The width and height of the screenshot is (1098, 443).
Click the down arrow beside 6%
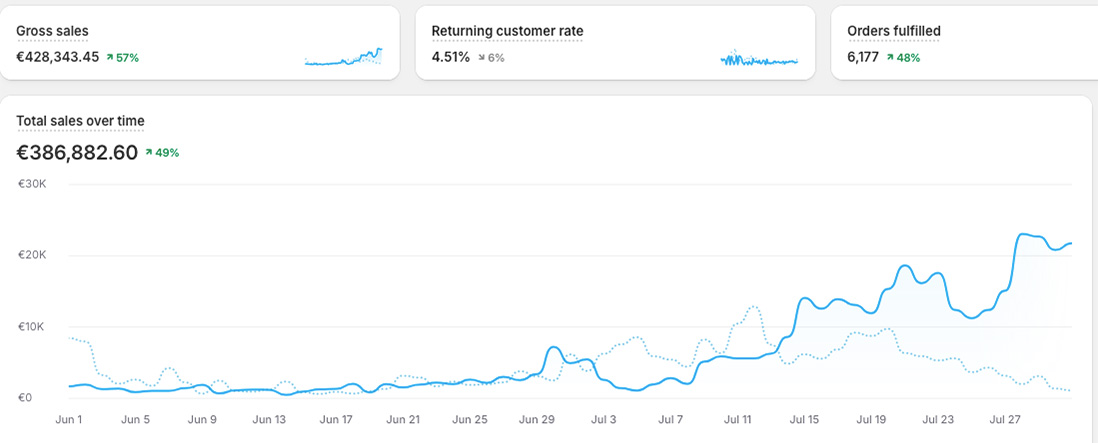pyautogui.click(x=481, y=58)
